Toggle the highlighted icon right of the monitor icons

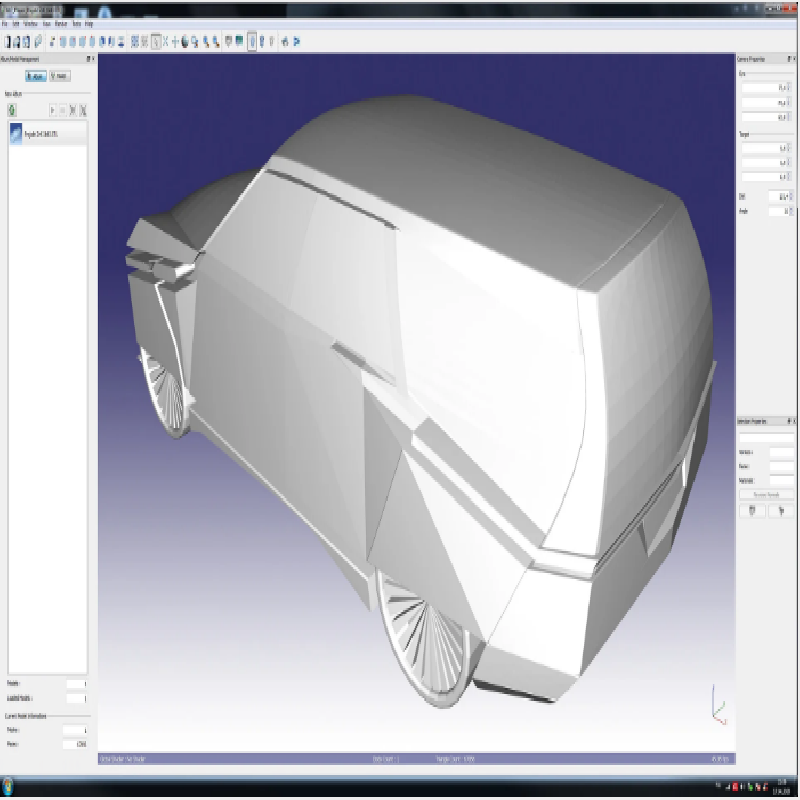(x=251, y=42)
